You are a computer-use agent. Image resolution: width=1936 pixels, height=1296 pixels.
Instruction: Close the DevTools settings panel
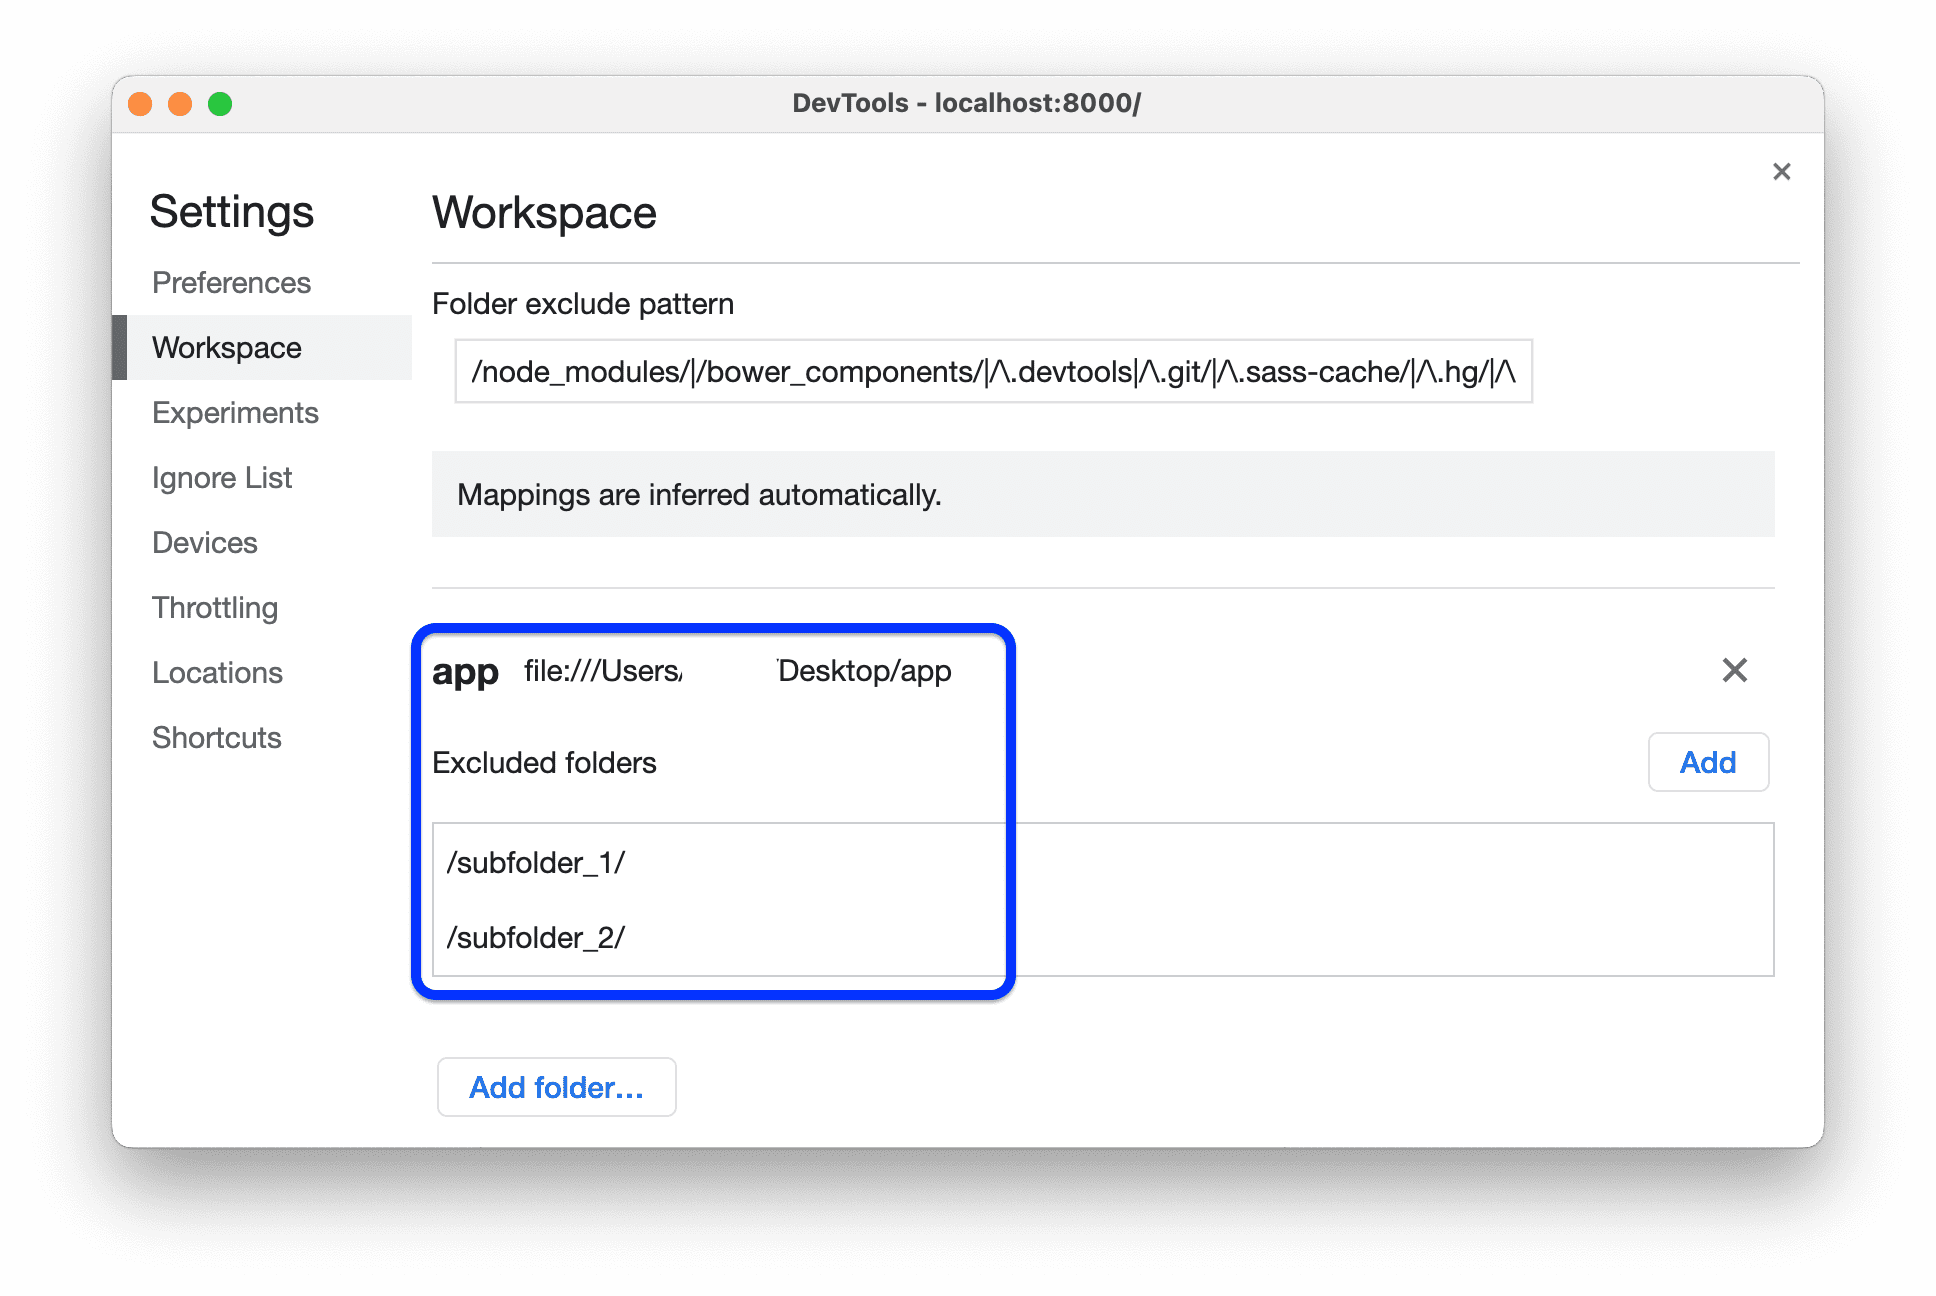click(1781, 171)
